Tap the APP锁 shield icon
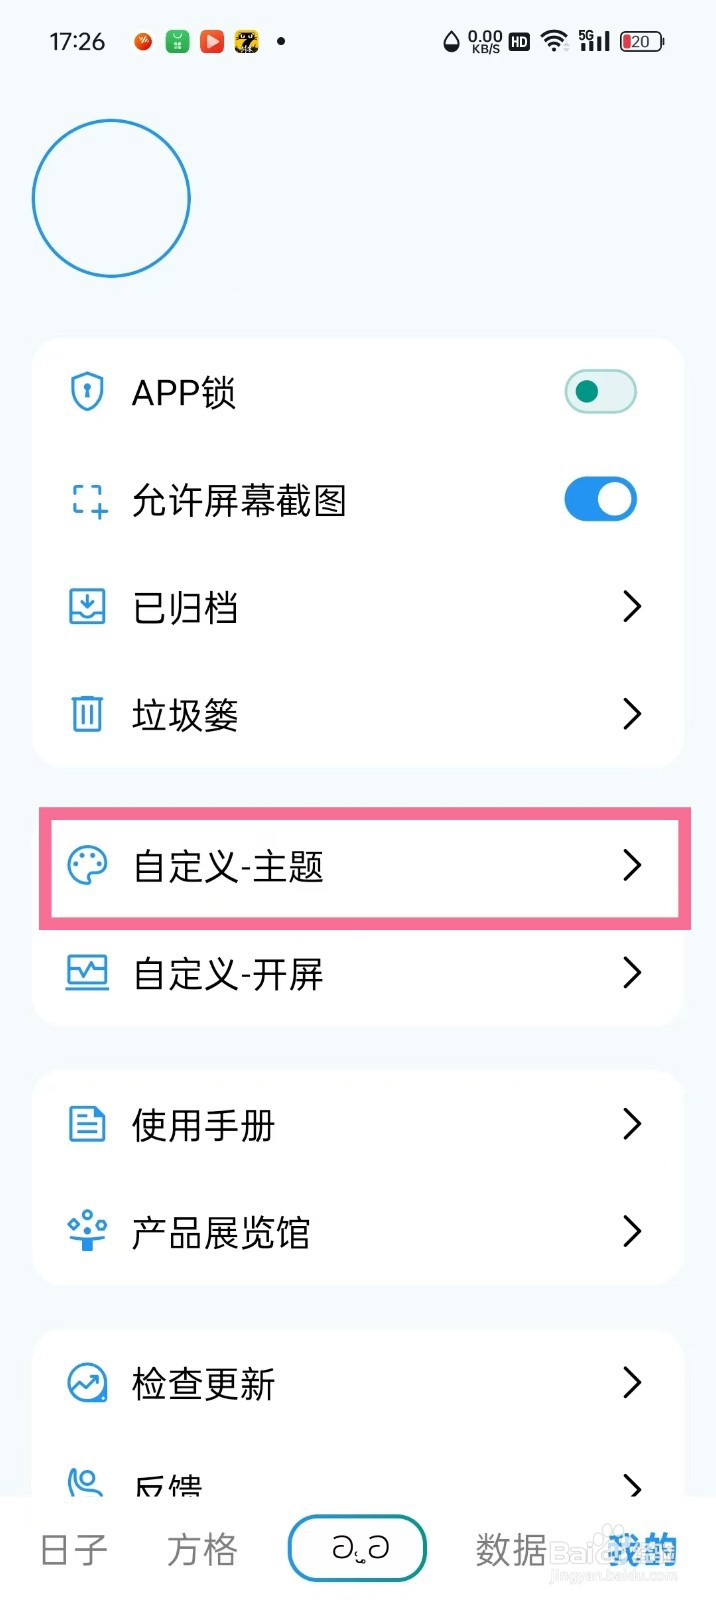Screen dimensions: 716x1600 [x=87, y=391]
